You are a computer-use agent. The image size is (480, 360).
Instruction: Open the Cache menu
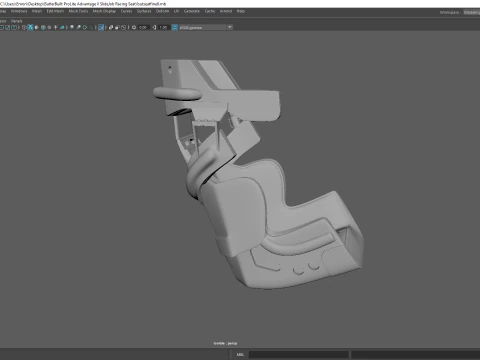(210, 11)
